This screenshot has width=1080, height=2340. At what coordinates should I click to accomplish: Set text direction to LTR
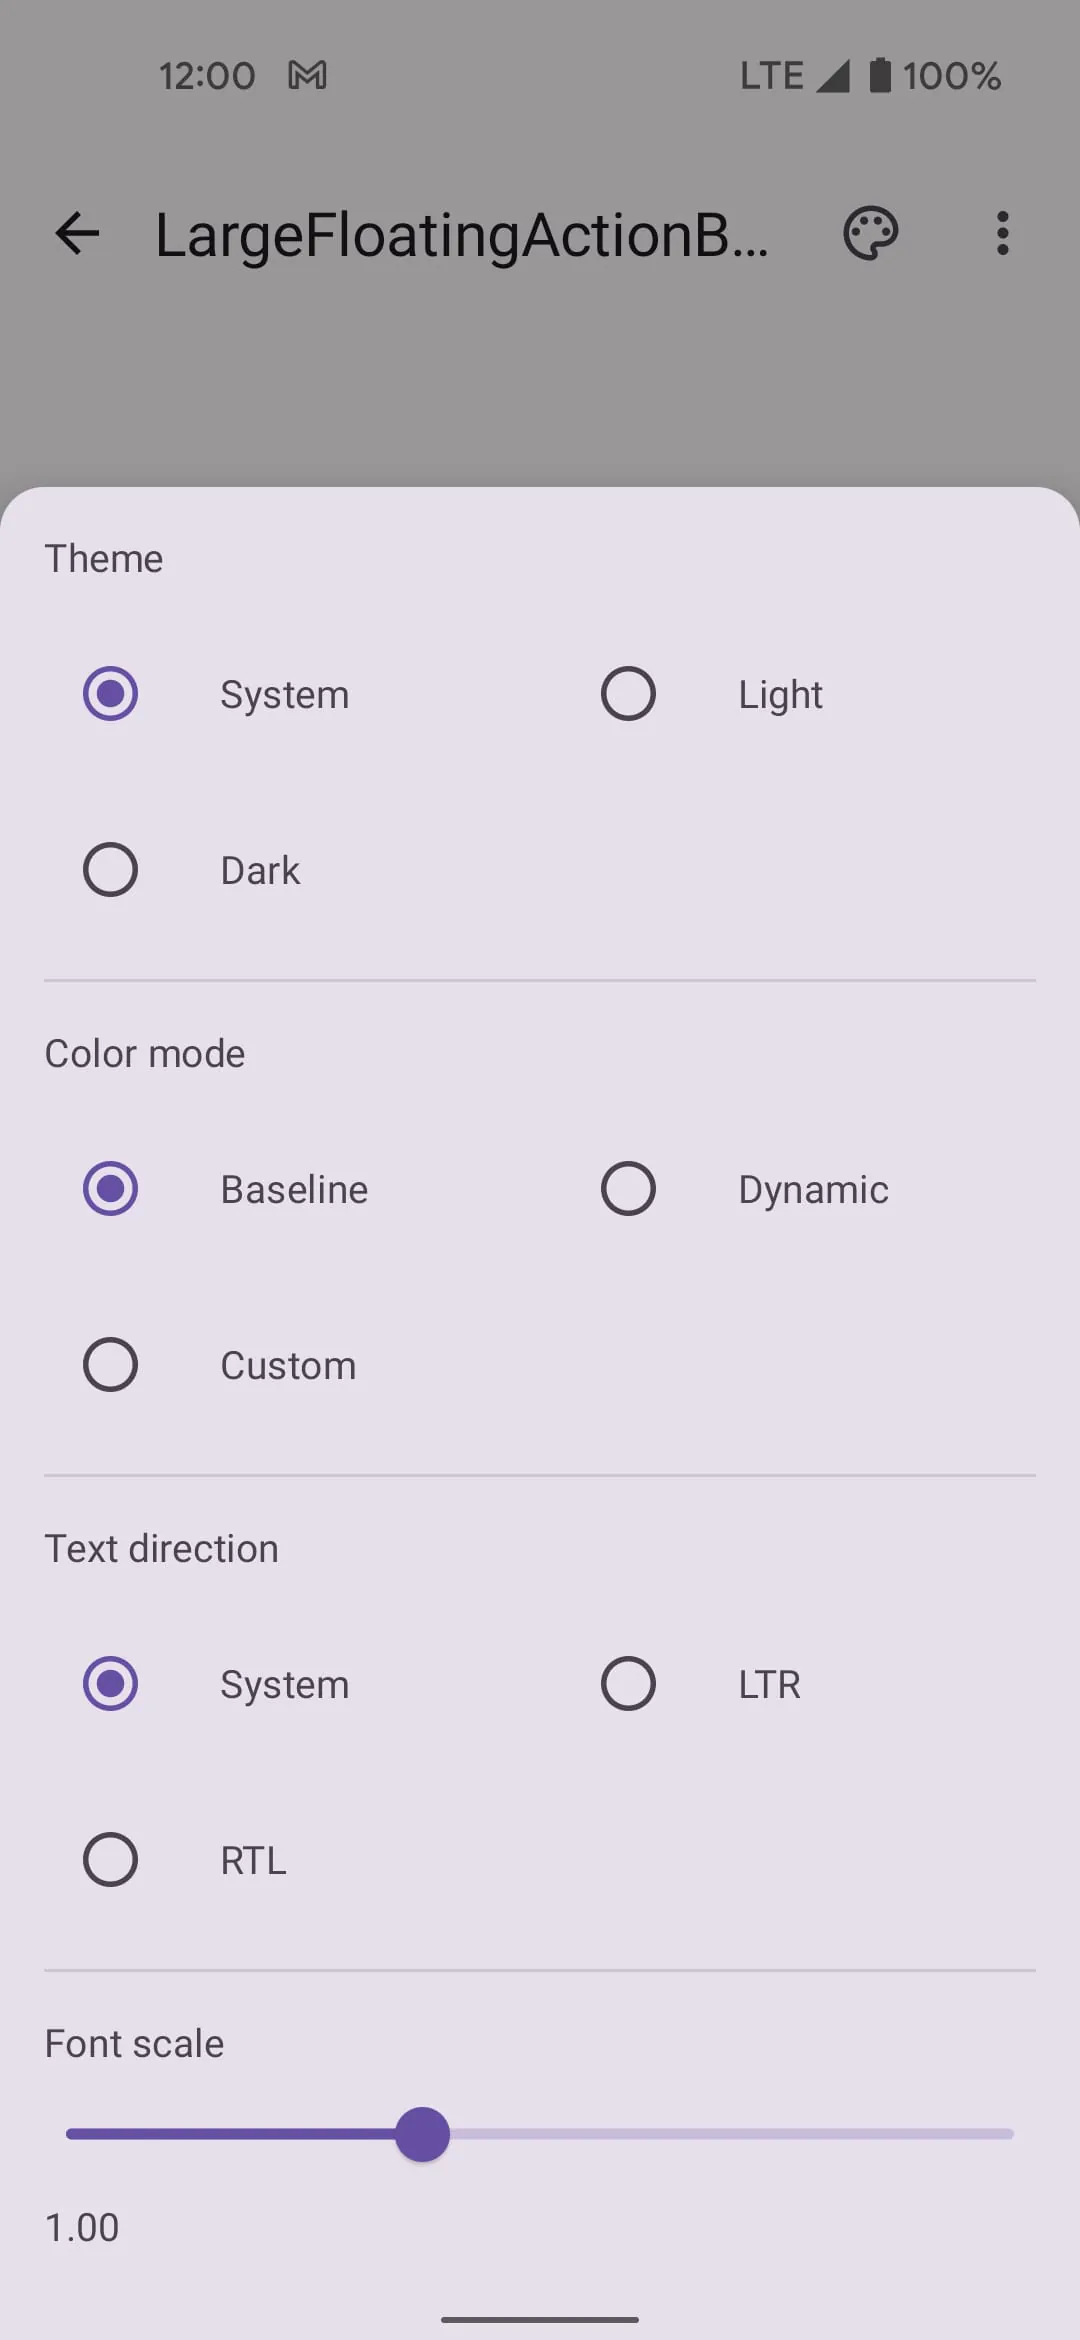coord(628,1684)
